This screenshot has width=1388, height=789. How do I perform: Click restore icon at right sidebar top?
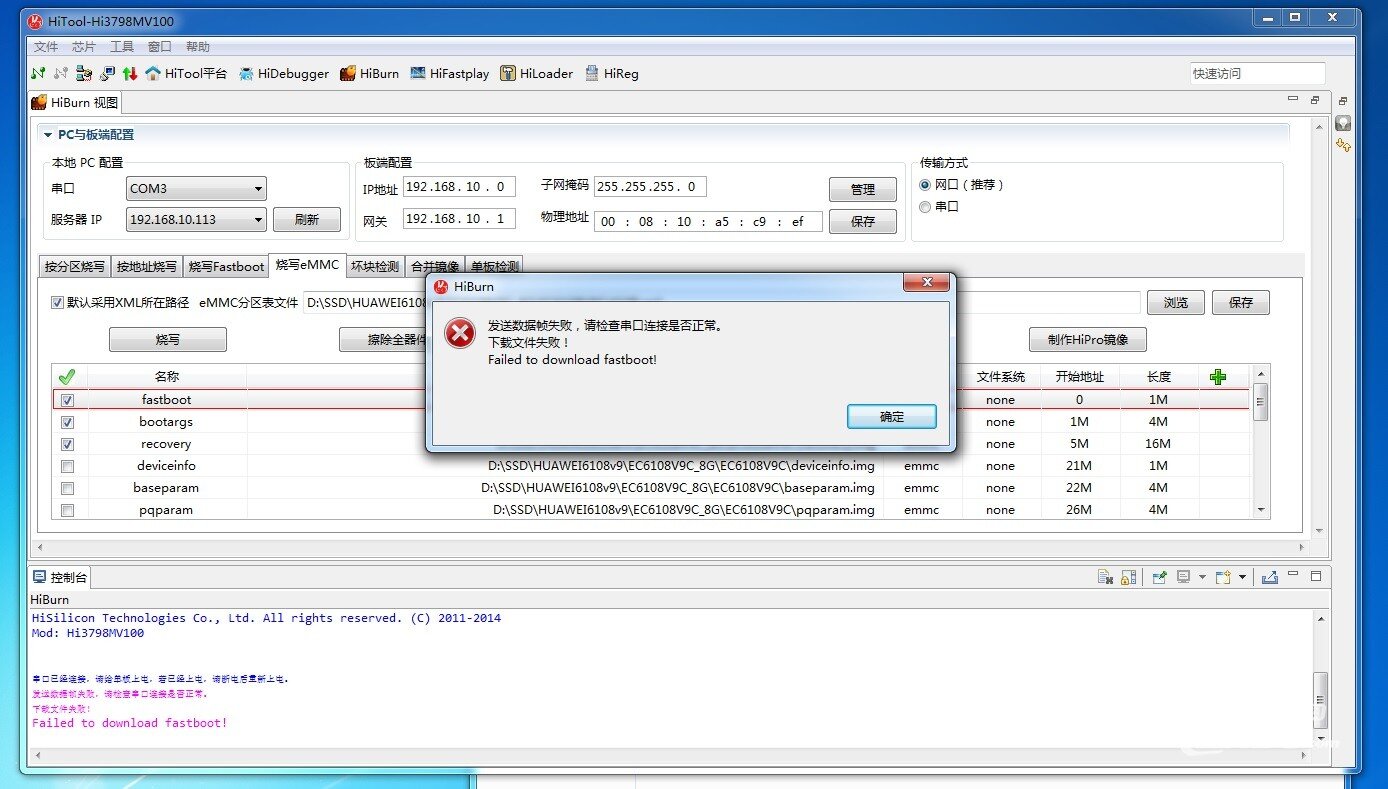(1343, 101)
